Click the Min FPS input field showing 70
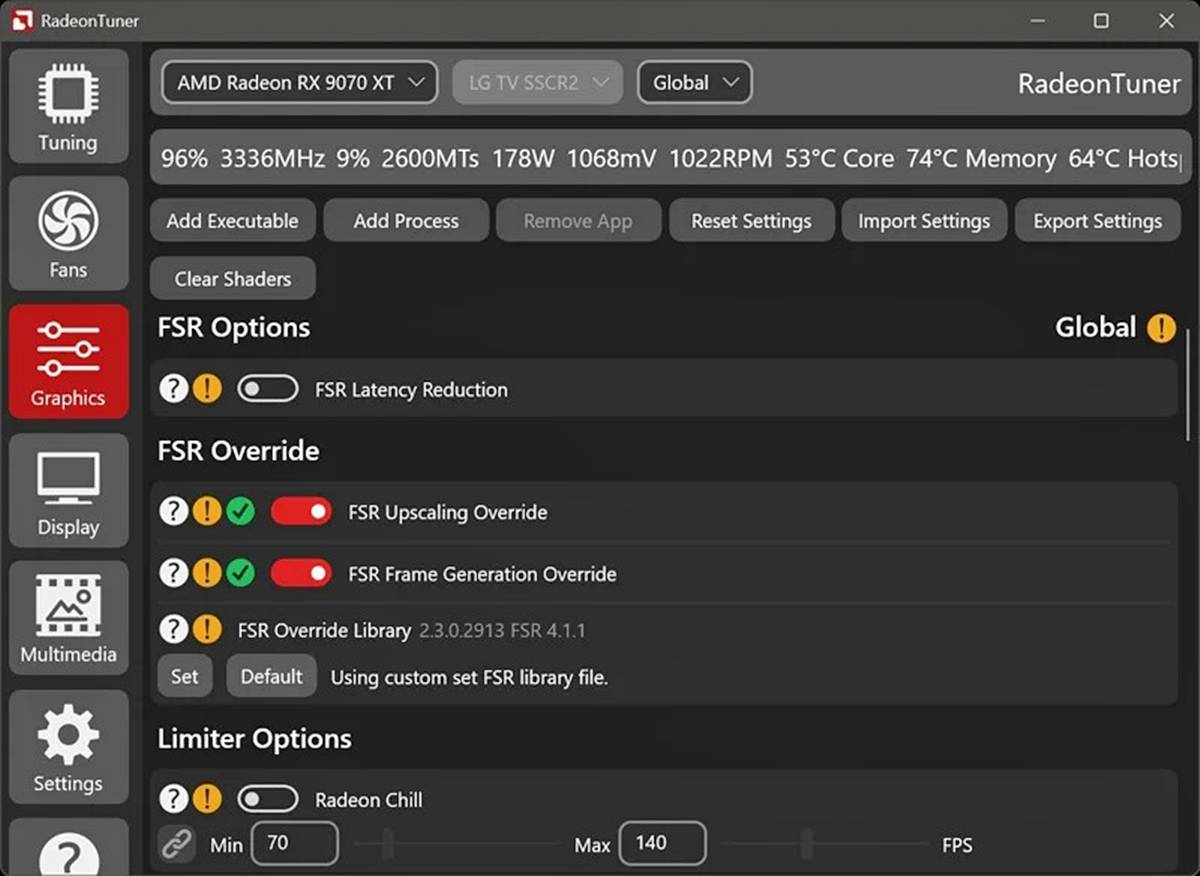This screenshot has width=1200, height=876. coord(294,843)
